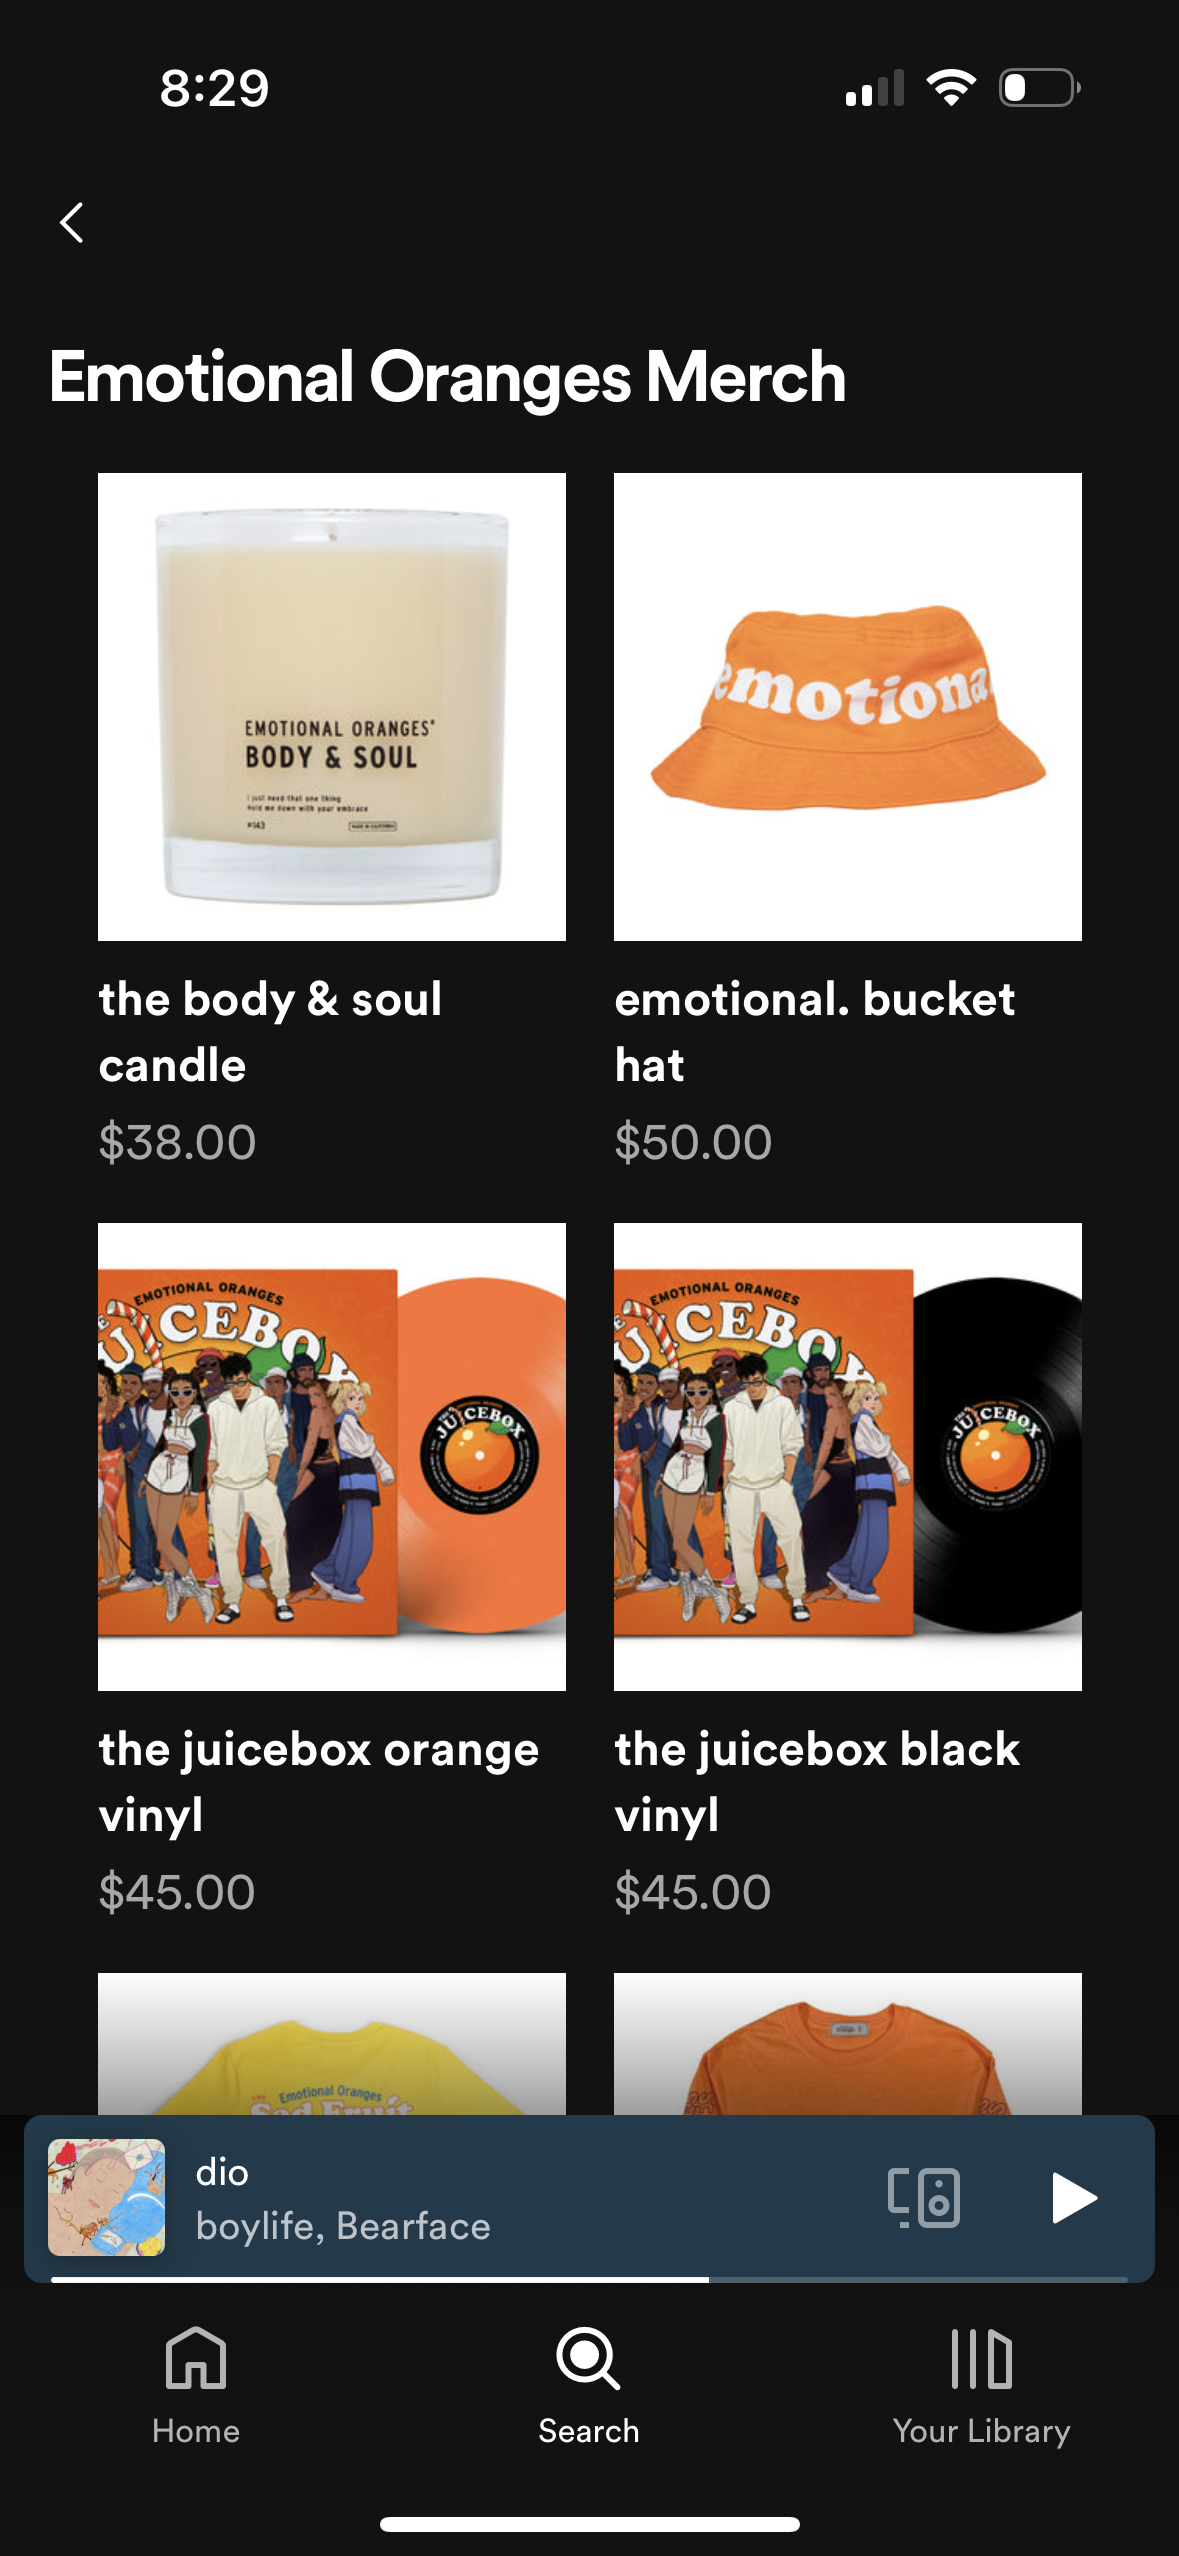Select 'the body & soul candle' title
The width and height of the screenshot is (1179, 2556).
click(270, 1032)
